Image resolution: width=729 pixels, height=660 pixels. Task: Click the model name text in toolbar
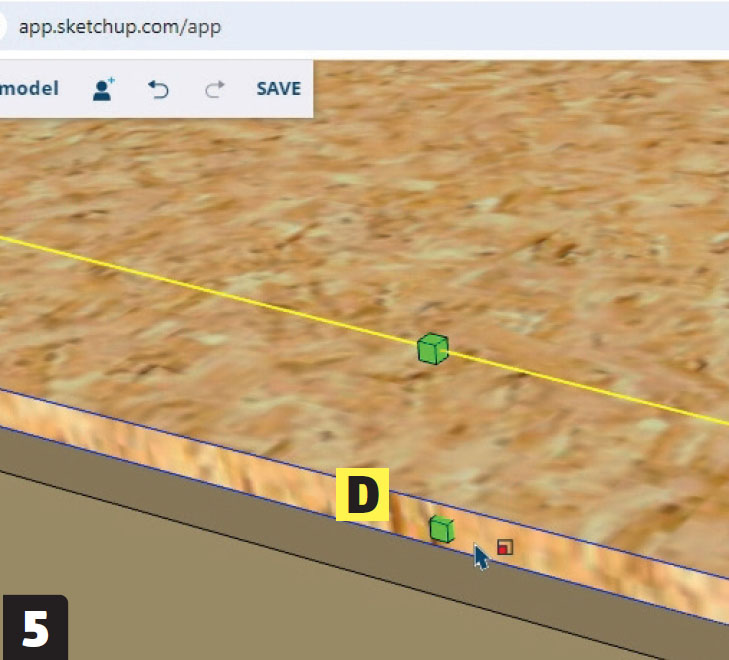tap(29, 88)
